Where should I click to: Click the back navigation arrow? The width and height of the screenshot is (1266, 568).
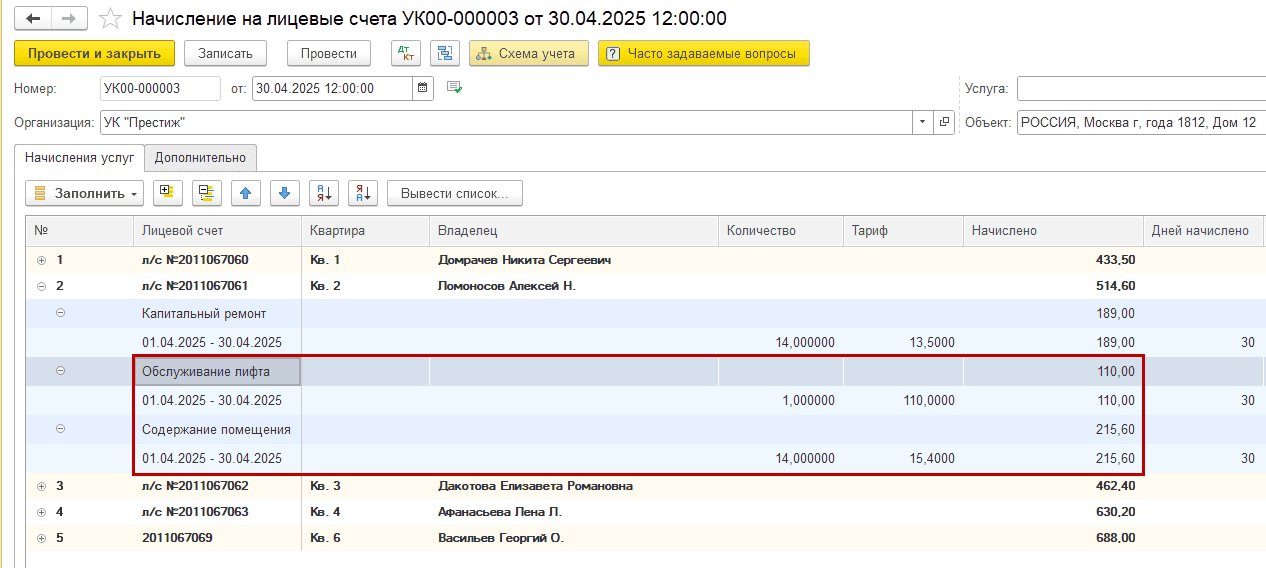pyautogui.click(x=33, y=19)
